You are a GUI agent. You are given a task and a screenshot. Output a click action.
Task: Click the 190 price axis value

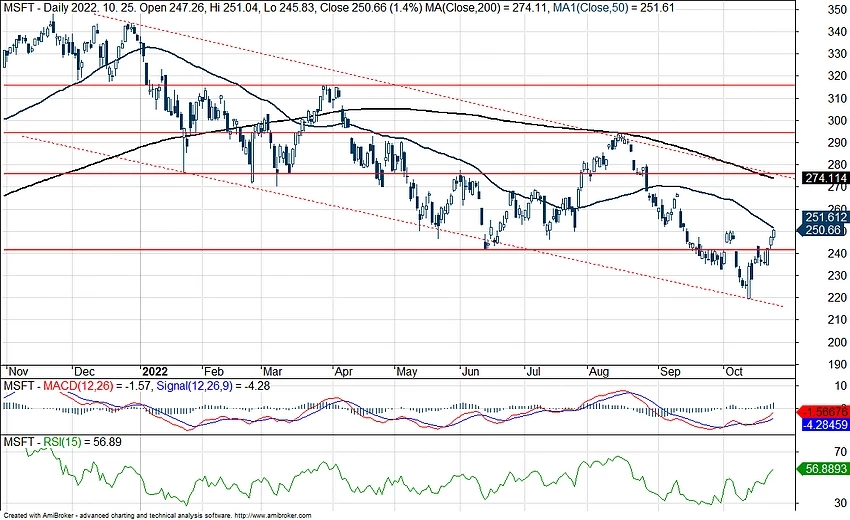pyautogui.click(x=837, y=364)
